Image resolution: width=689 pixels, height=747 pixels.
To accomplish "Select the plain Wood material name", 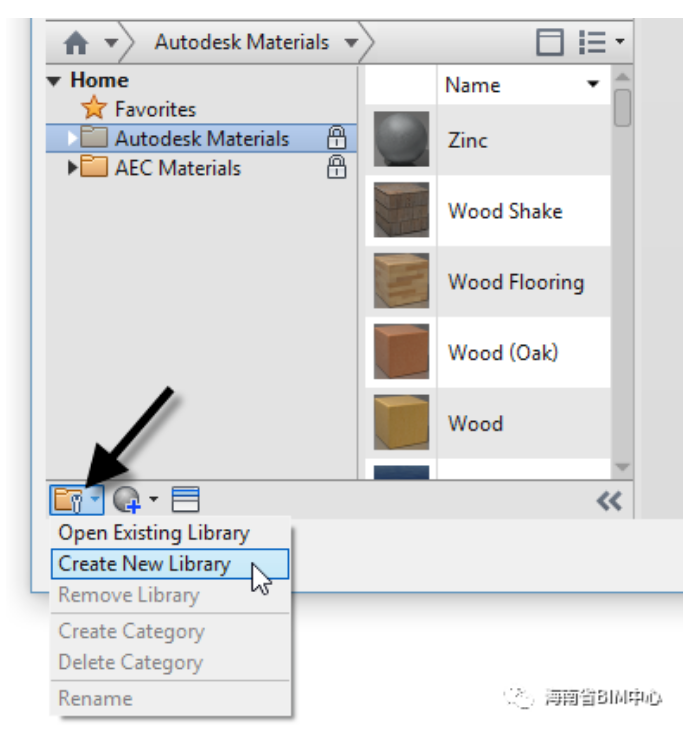I will coord(476,424).
